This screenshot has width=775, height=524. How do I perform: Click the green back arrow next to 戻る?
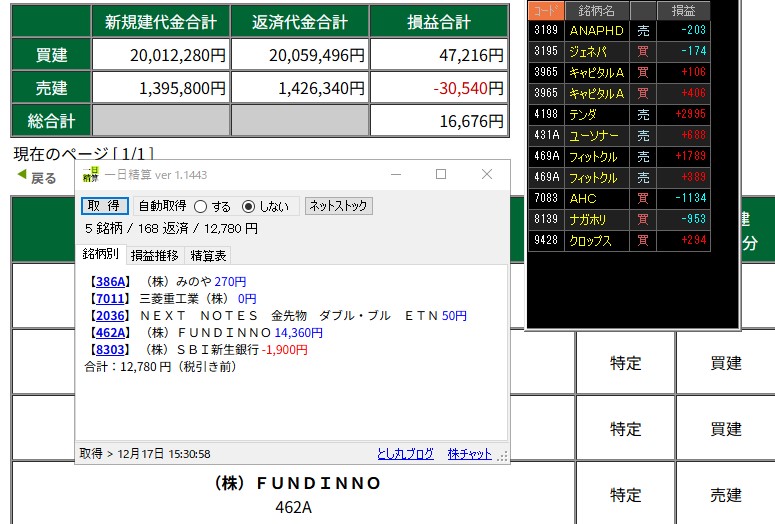21,175
